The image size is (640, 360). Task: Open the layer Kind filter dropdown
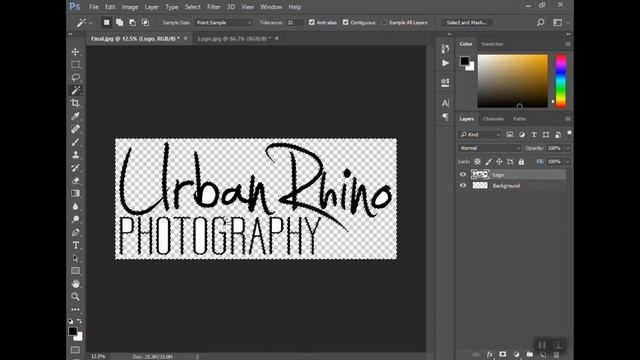[480, 135]
